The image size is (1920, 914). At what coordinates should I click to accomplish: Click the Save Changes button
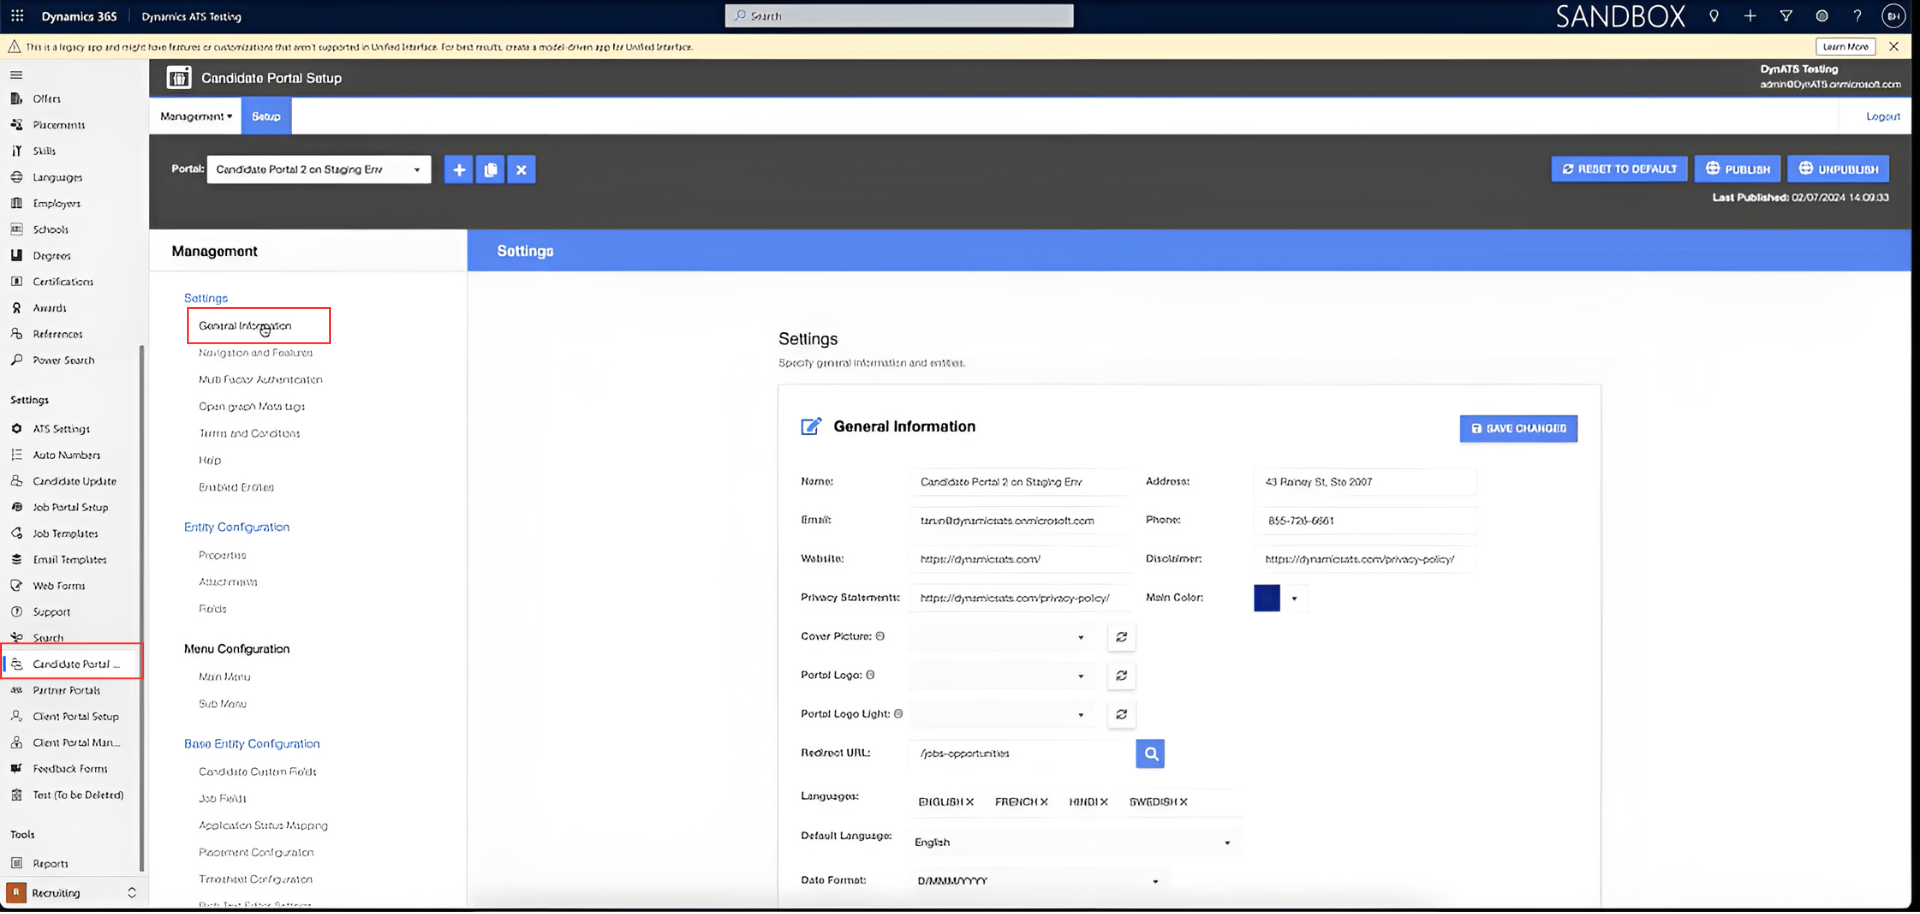(x=1518, y=429)
